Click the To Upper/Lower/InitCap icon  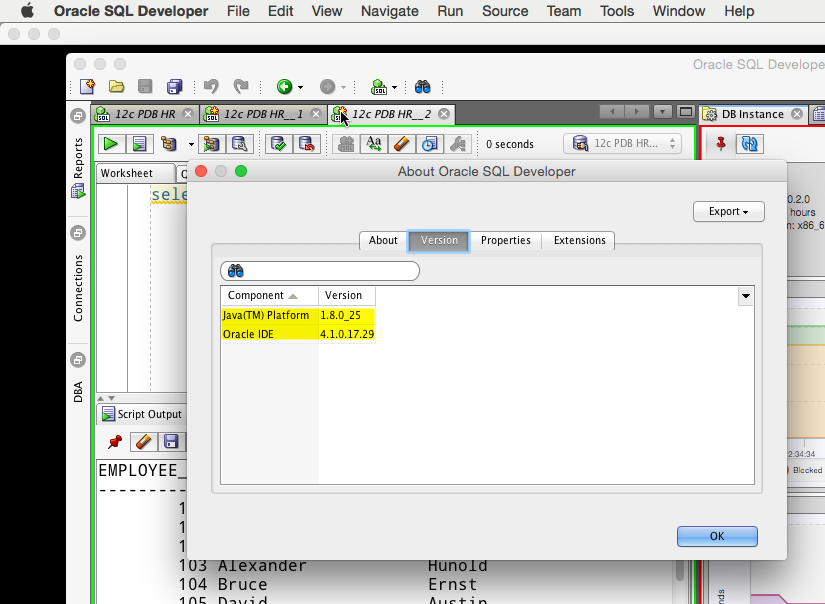(374, 144)
